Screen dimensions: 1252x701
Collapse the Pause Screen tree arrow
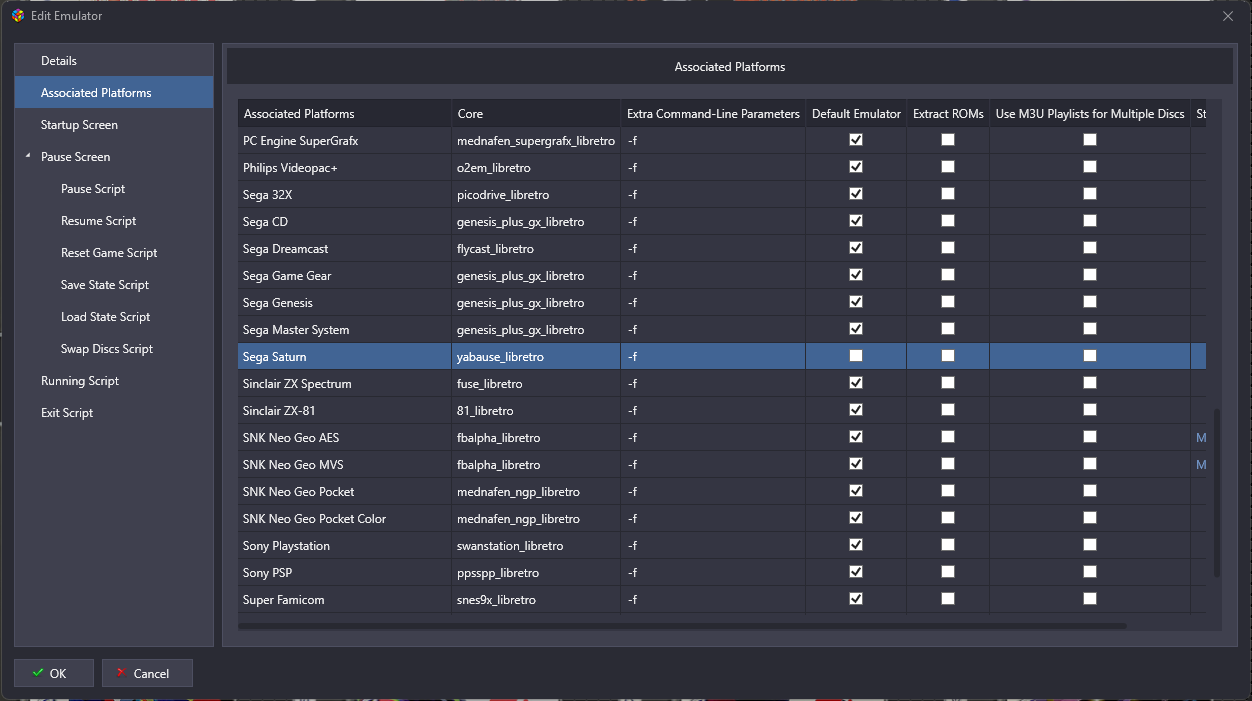[28, 156]
